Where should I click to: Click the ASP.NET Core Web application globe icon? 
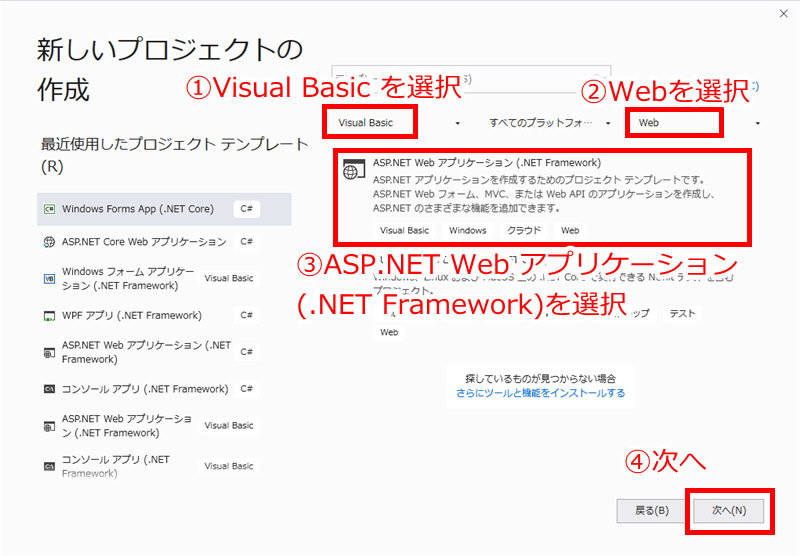pyautogui.click(x=49, y=242)
